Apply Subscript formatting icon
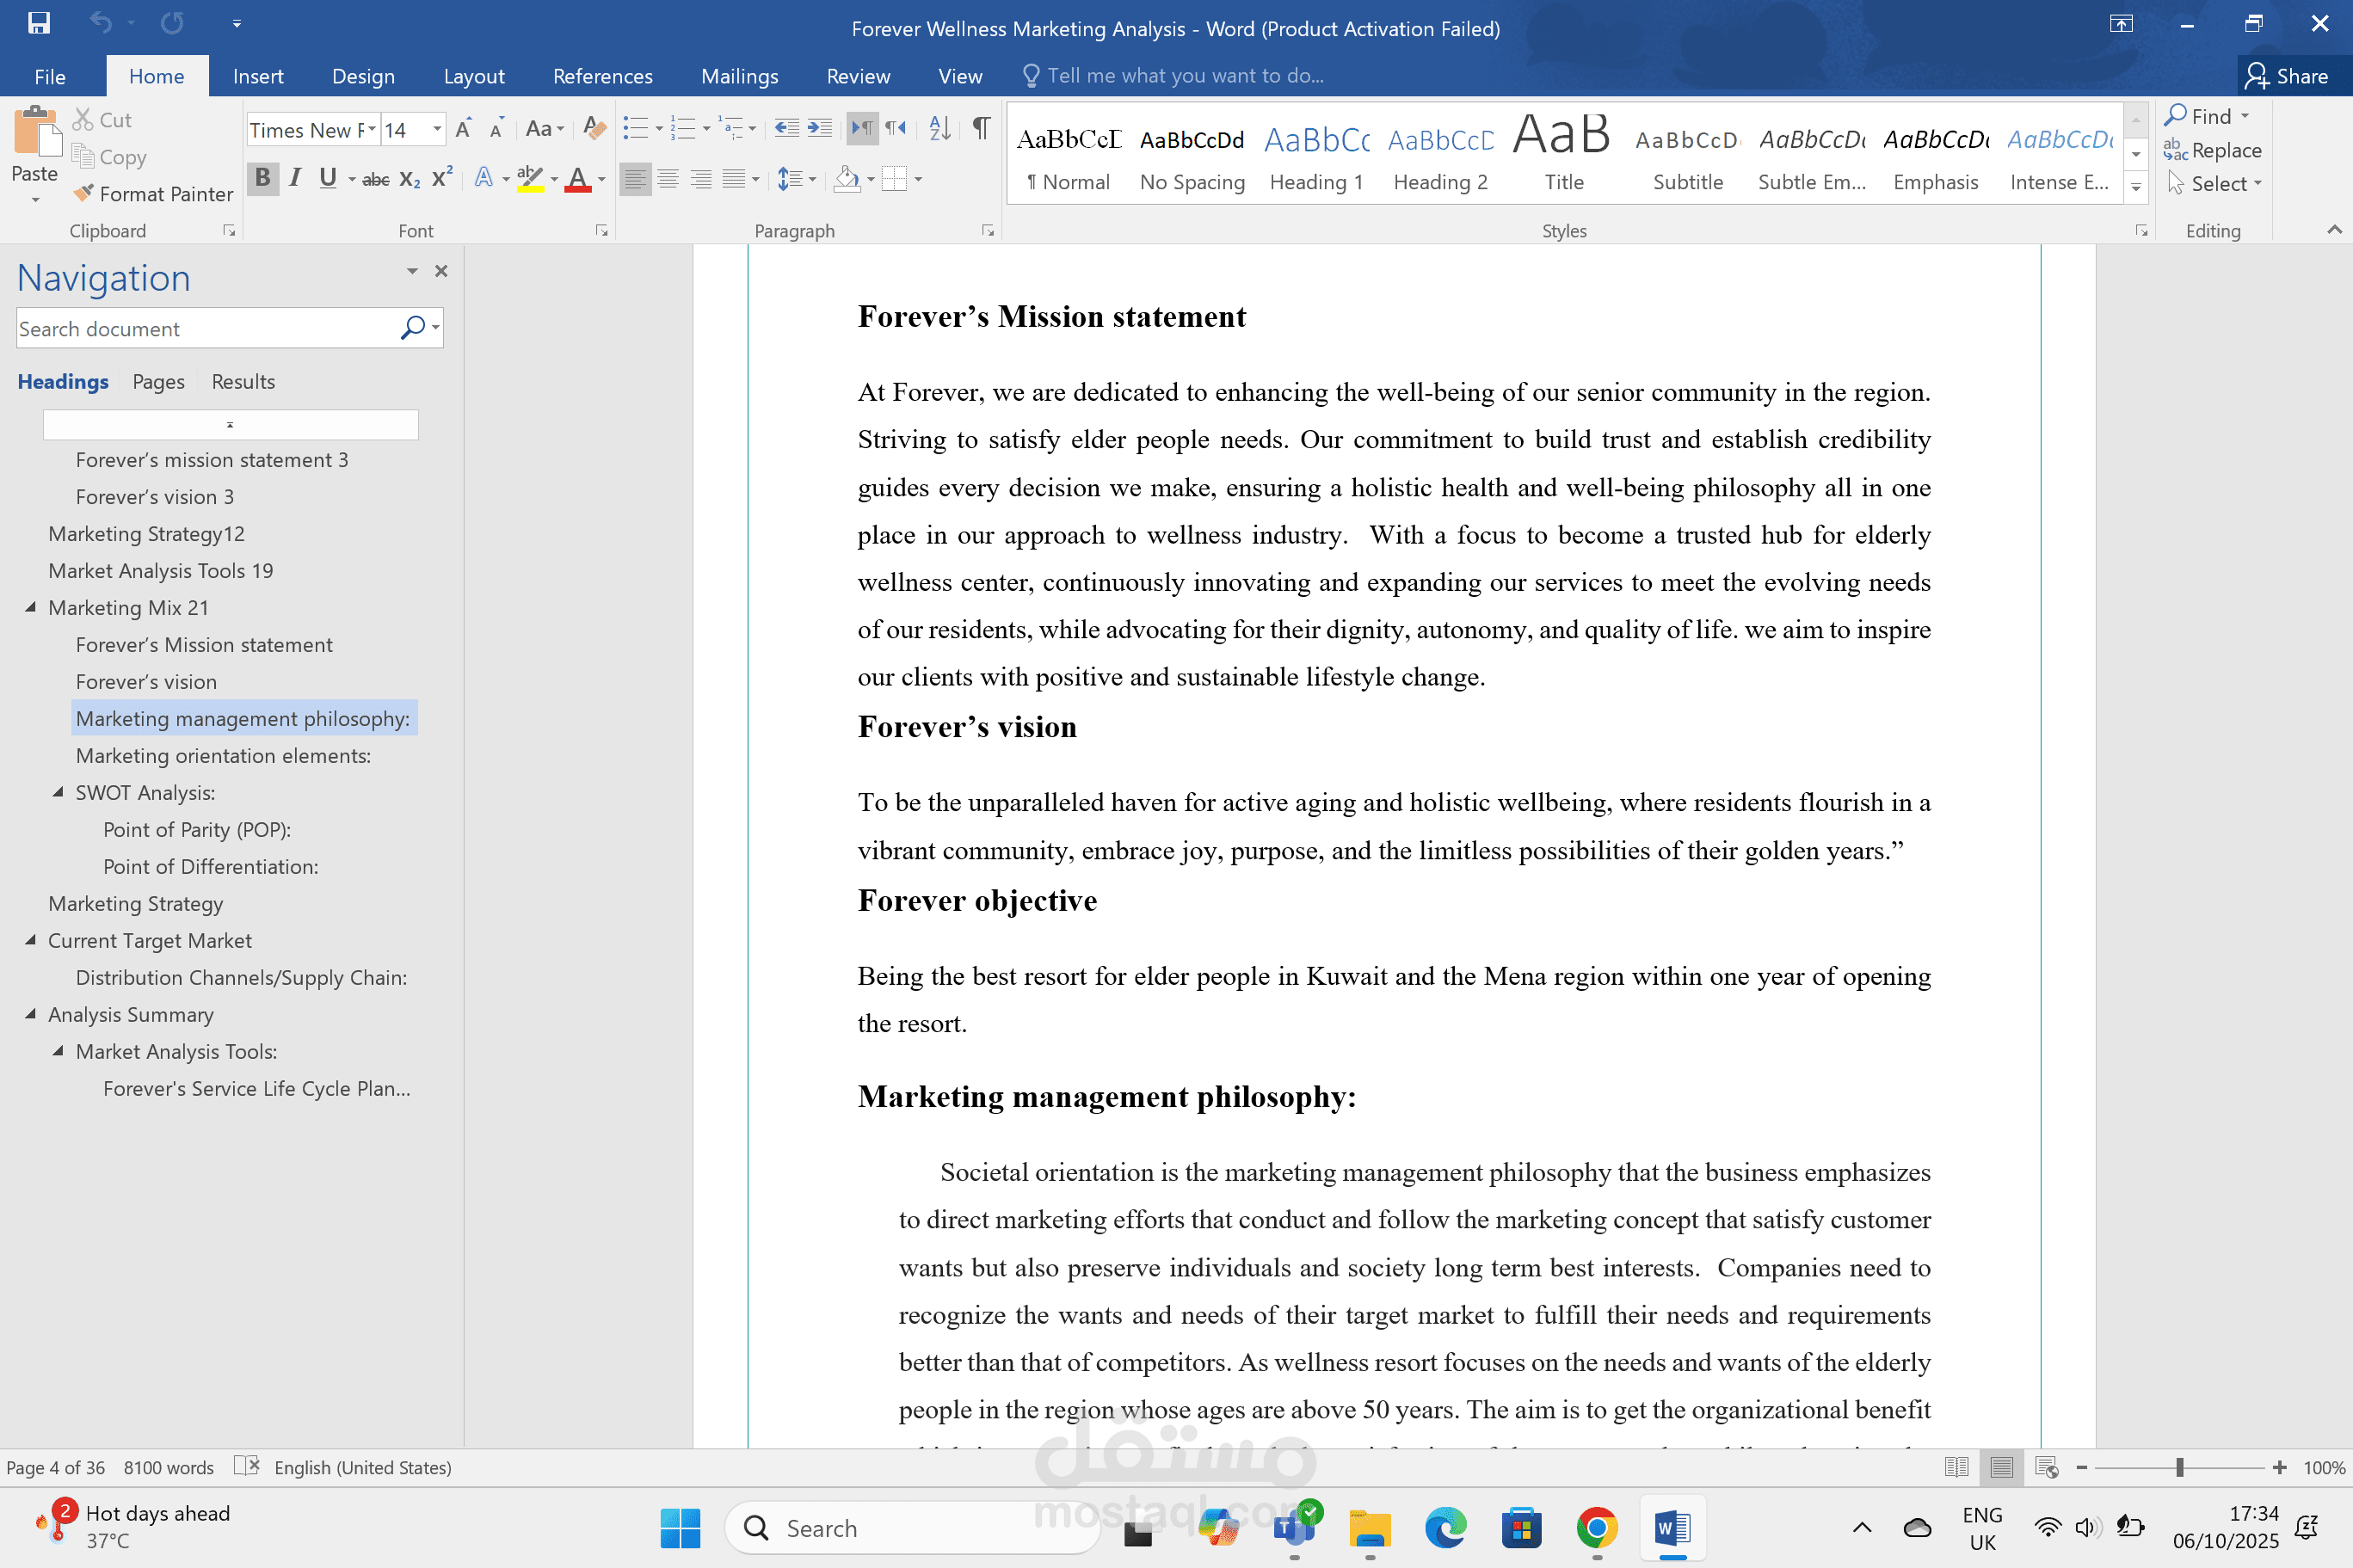The height and width of the screenshot is (1568, 2353). tap(409, 179)
